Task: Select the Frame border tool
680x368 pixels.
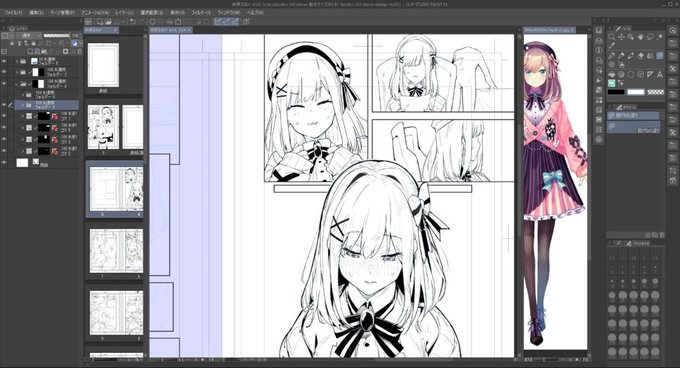Action: point(641,74)
